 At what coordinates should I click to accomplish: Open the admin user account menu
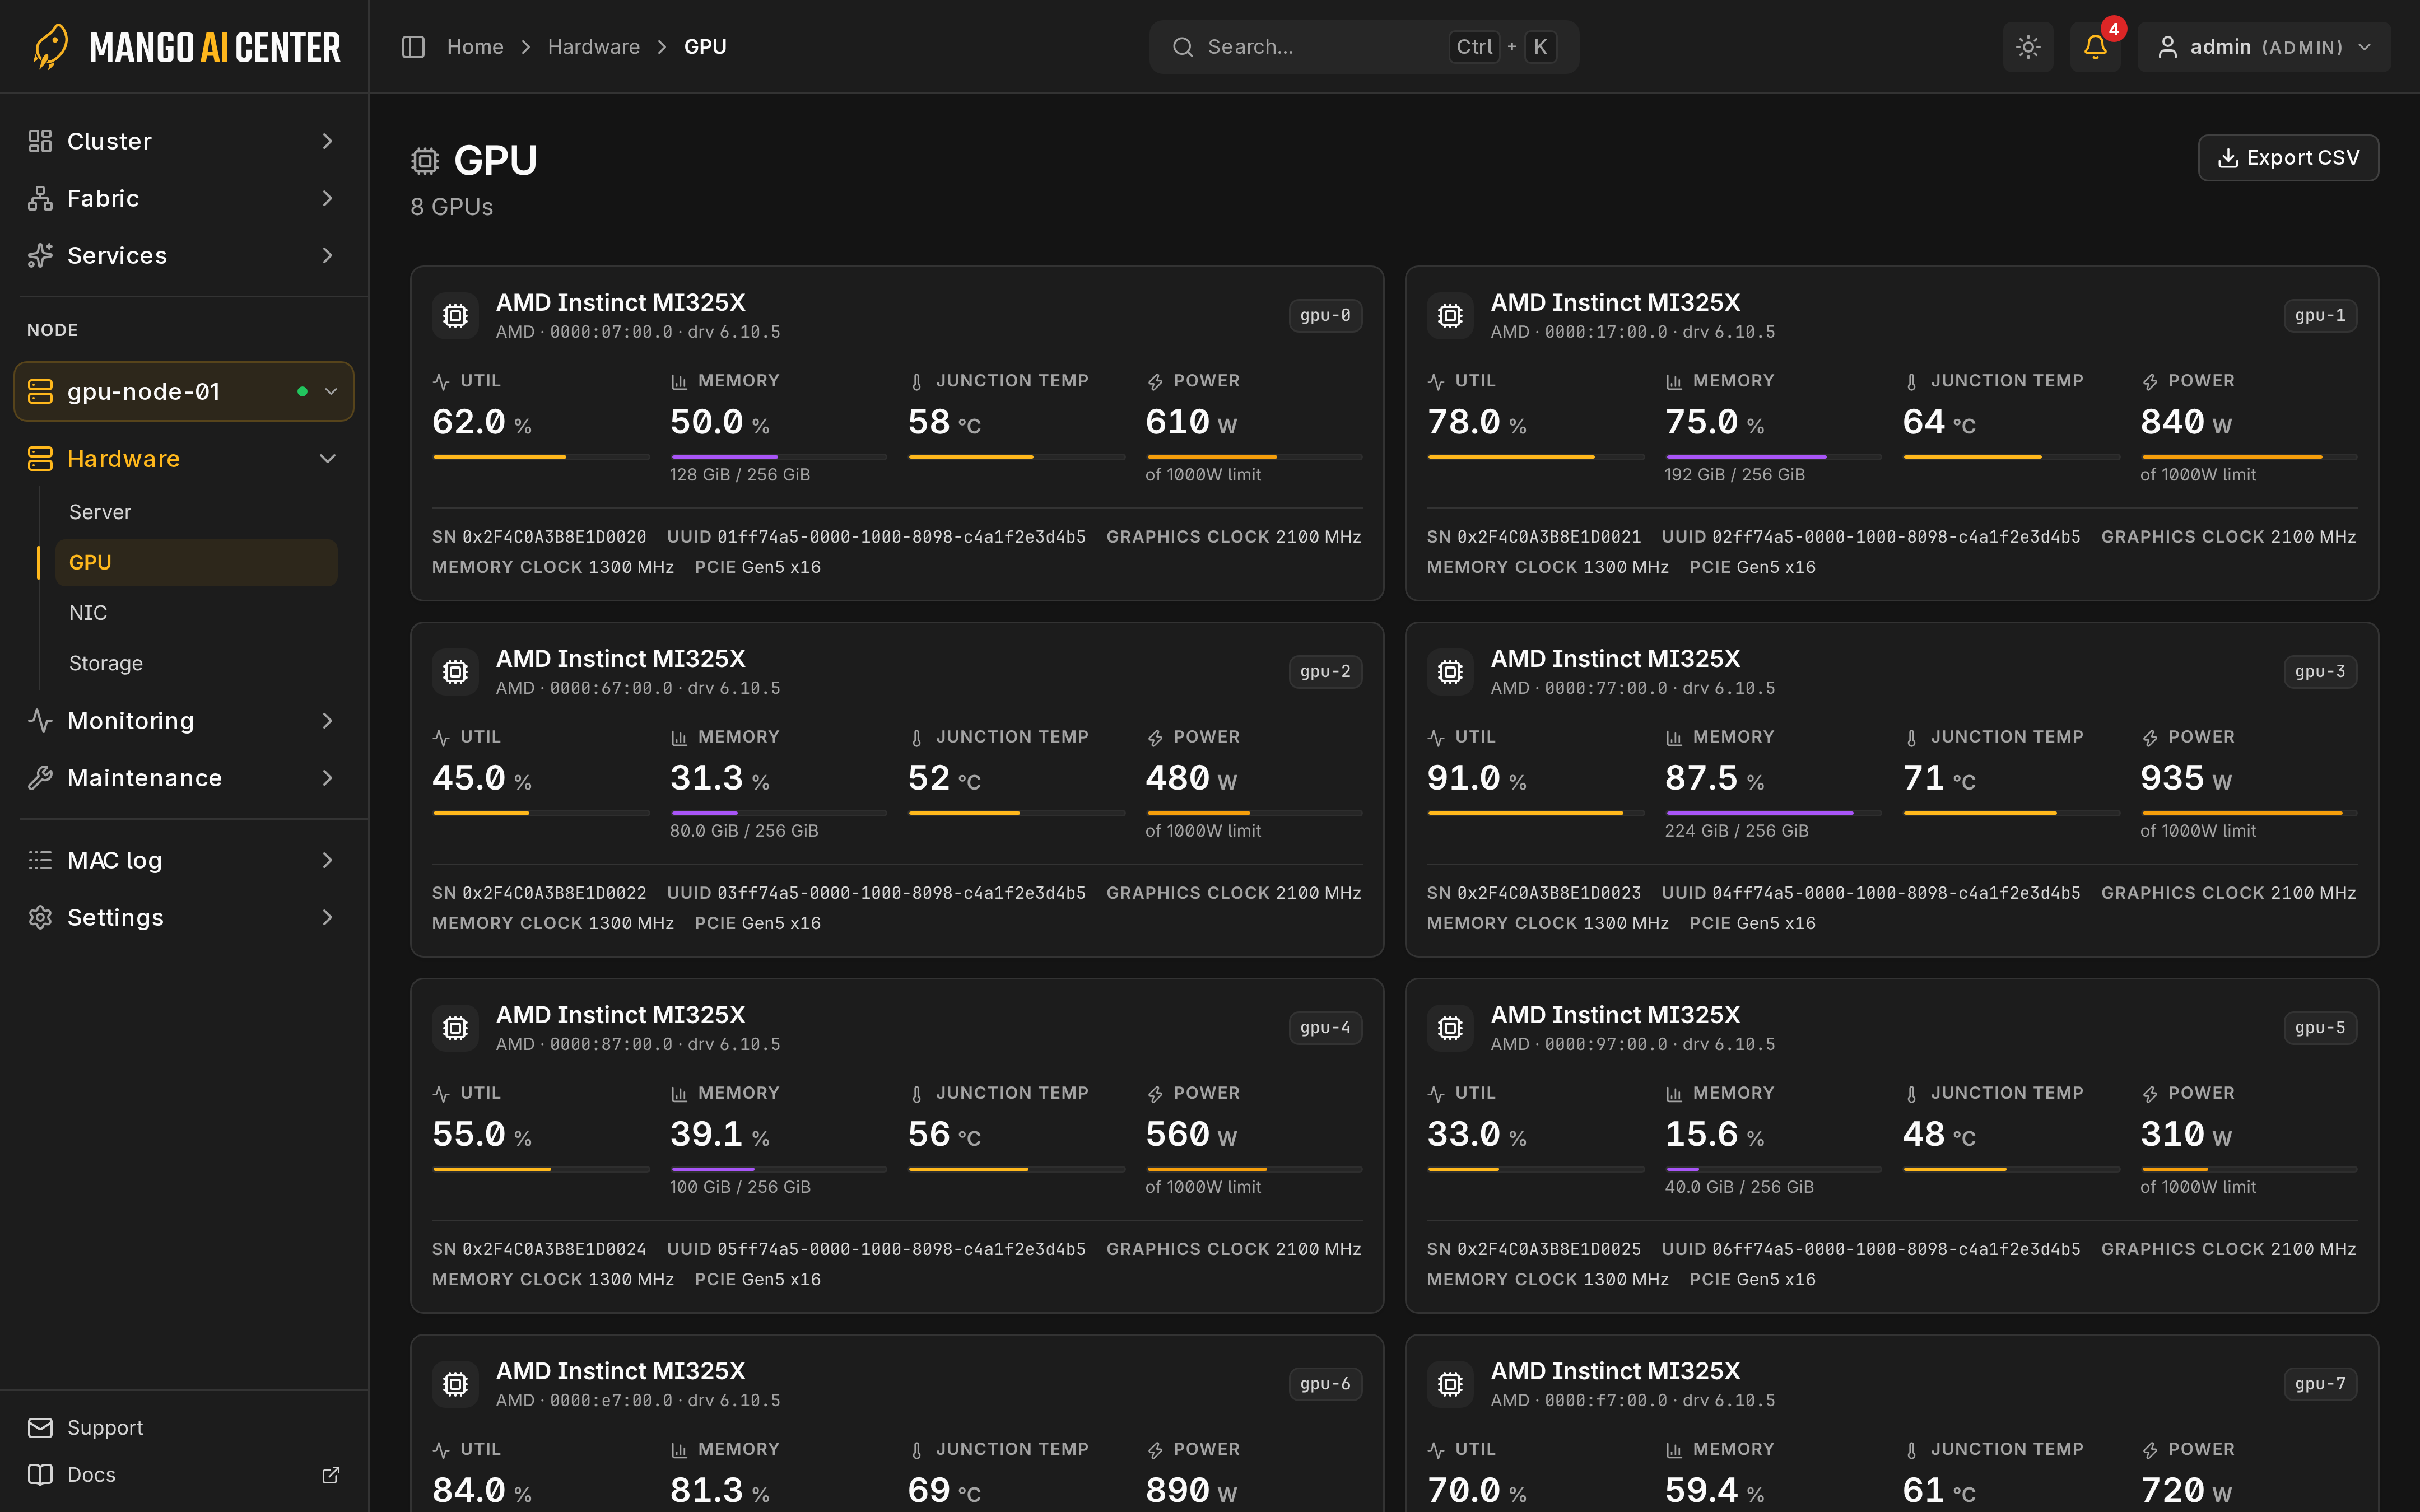pos(2264,47)
